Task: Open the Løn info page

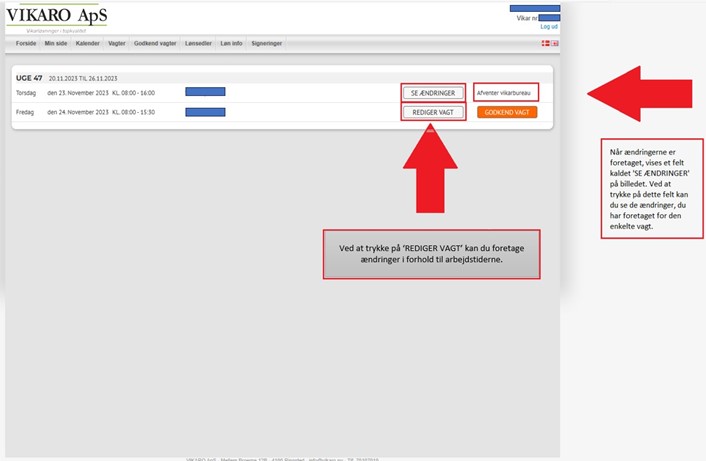Action: (231, 44)
